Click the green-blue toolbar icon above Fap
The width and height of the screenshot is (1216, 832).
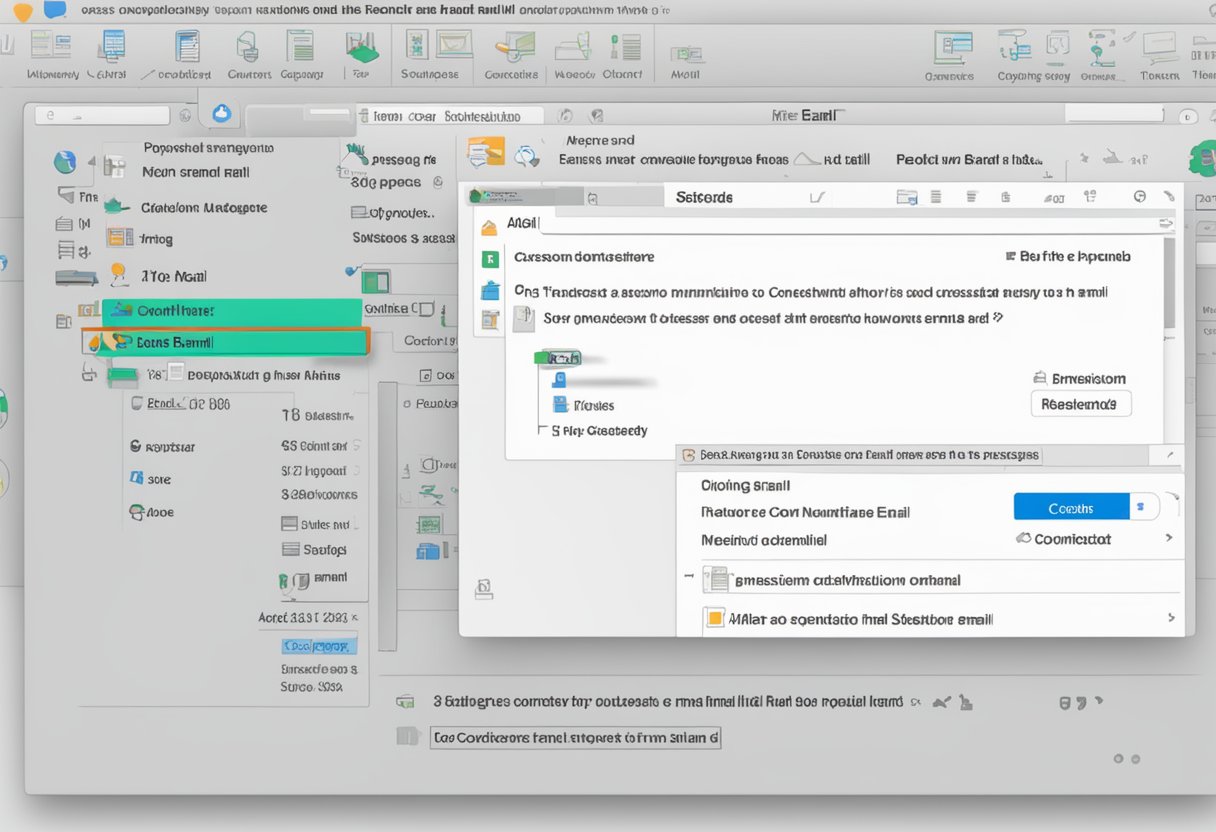click(360, 46)
